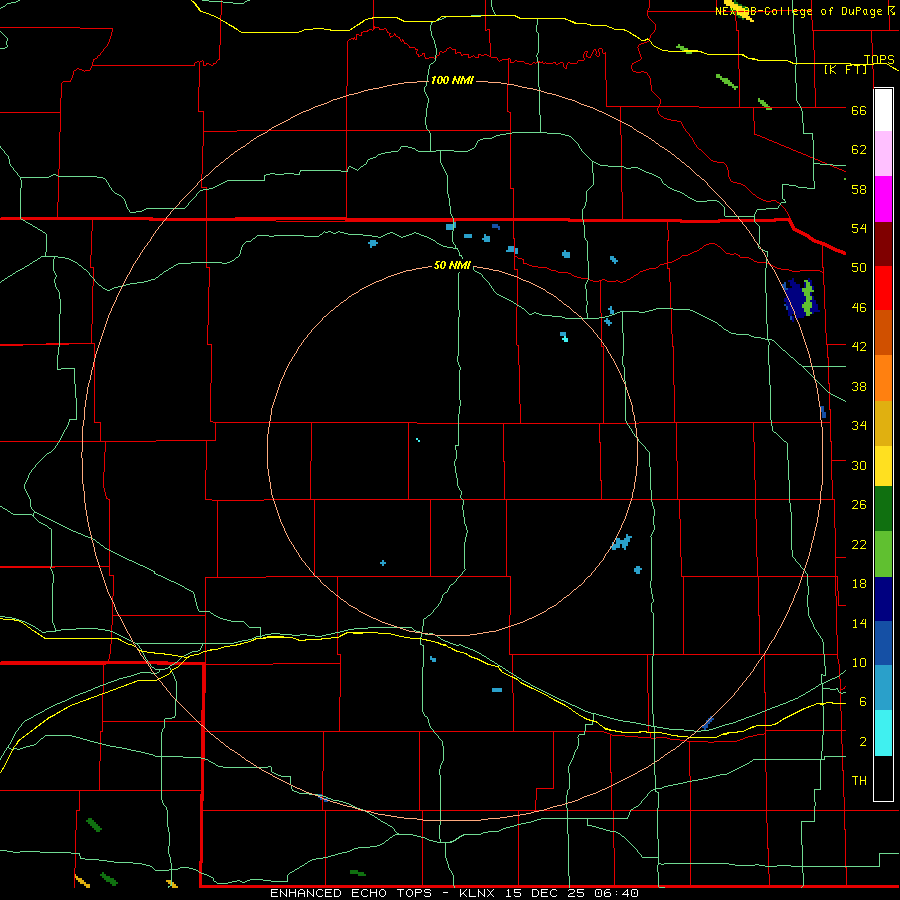The image size is (900, 900).
Task: Click the "66" scale value
Action: [859, 111]
